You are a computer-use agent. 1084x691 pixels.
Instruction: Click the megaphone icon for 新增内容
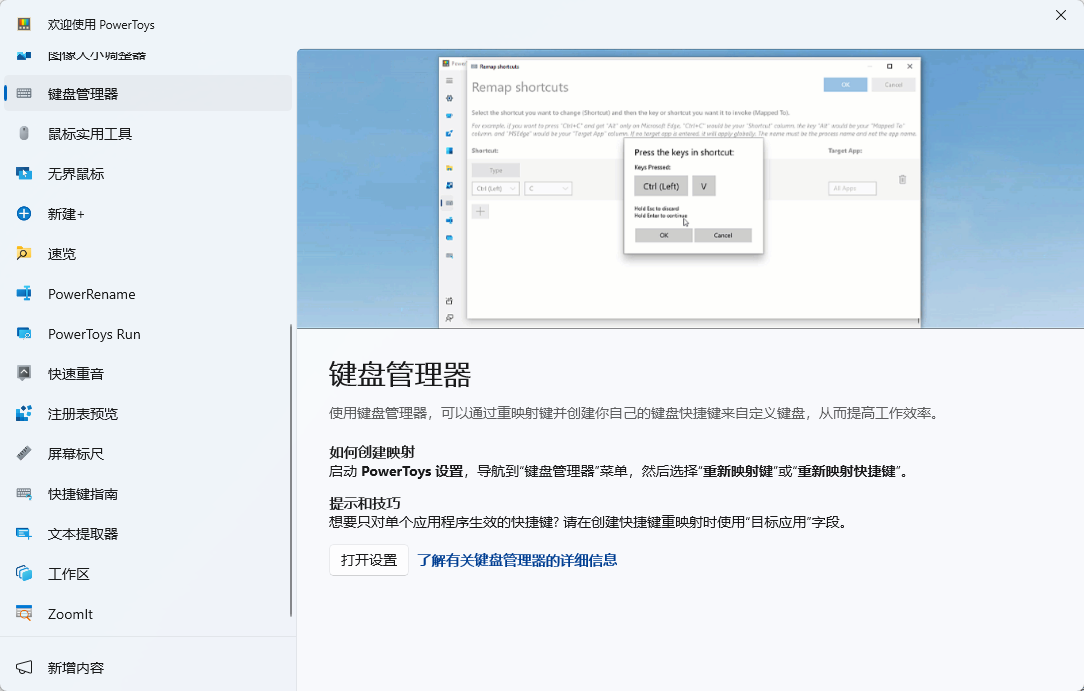[x=24, y=668]
